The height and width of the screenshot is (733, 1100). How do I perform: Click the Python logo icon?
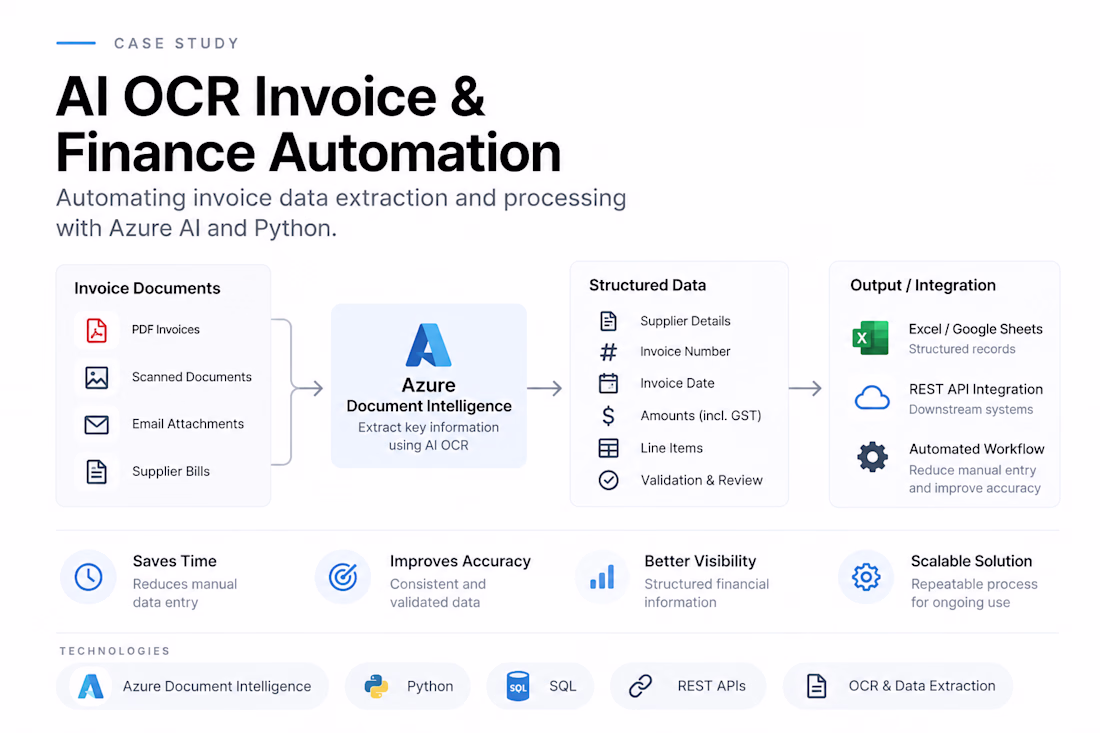[x=377, y=686]
